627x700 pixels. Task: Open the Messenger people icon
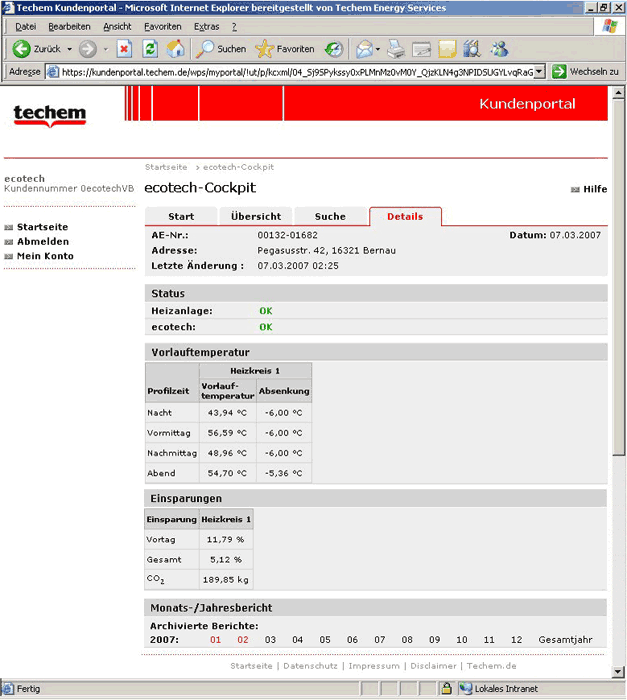[499, 49]
